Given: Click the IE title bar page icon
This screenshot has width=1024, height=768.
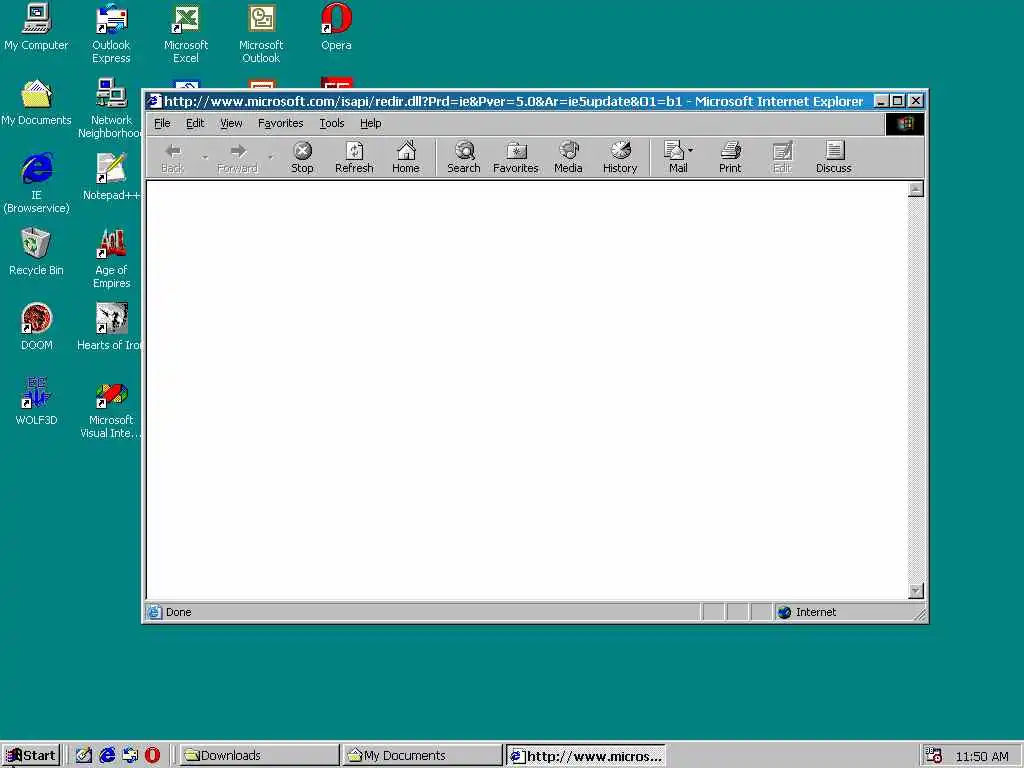Looking at the screenshot, I should [154, 101].
